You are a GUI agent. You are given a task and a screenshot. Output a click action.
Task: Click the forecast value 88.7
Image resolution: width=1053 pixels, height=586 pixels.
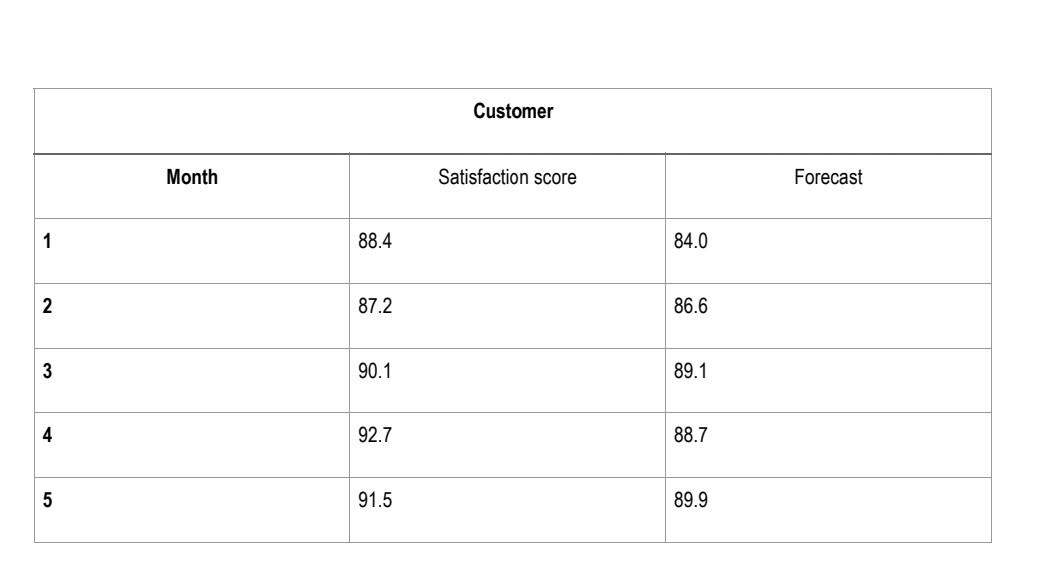click(x=690, y=435)
